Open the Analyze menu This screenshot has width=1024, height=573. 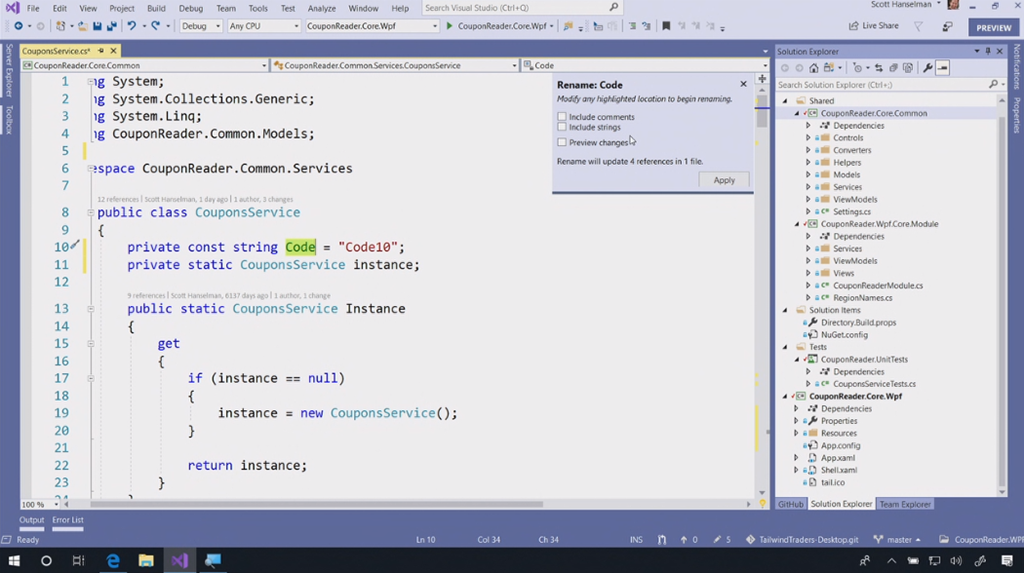click(322, 8)
